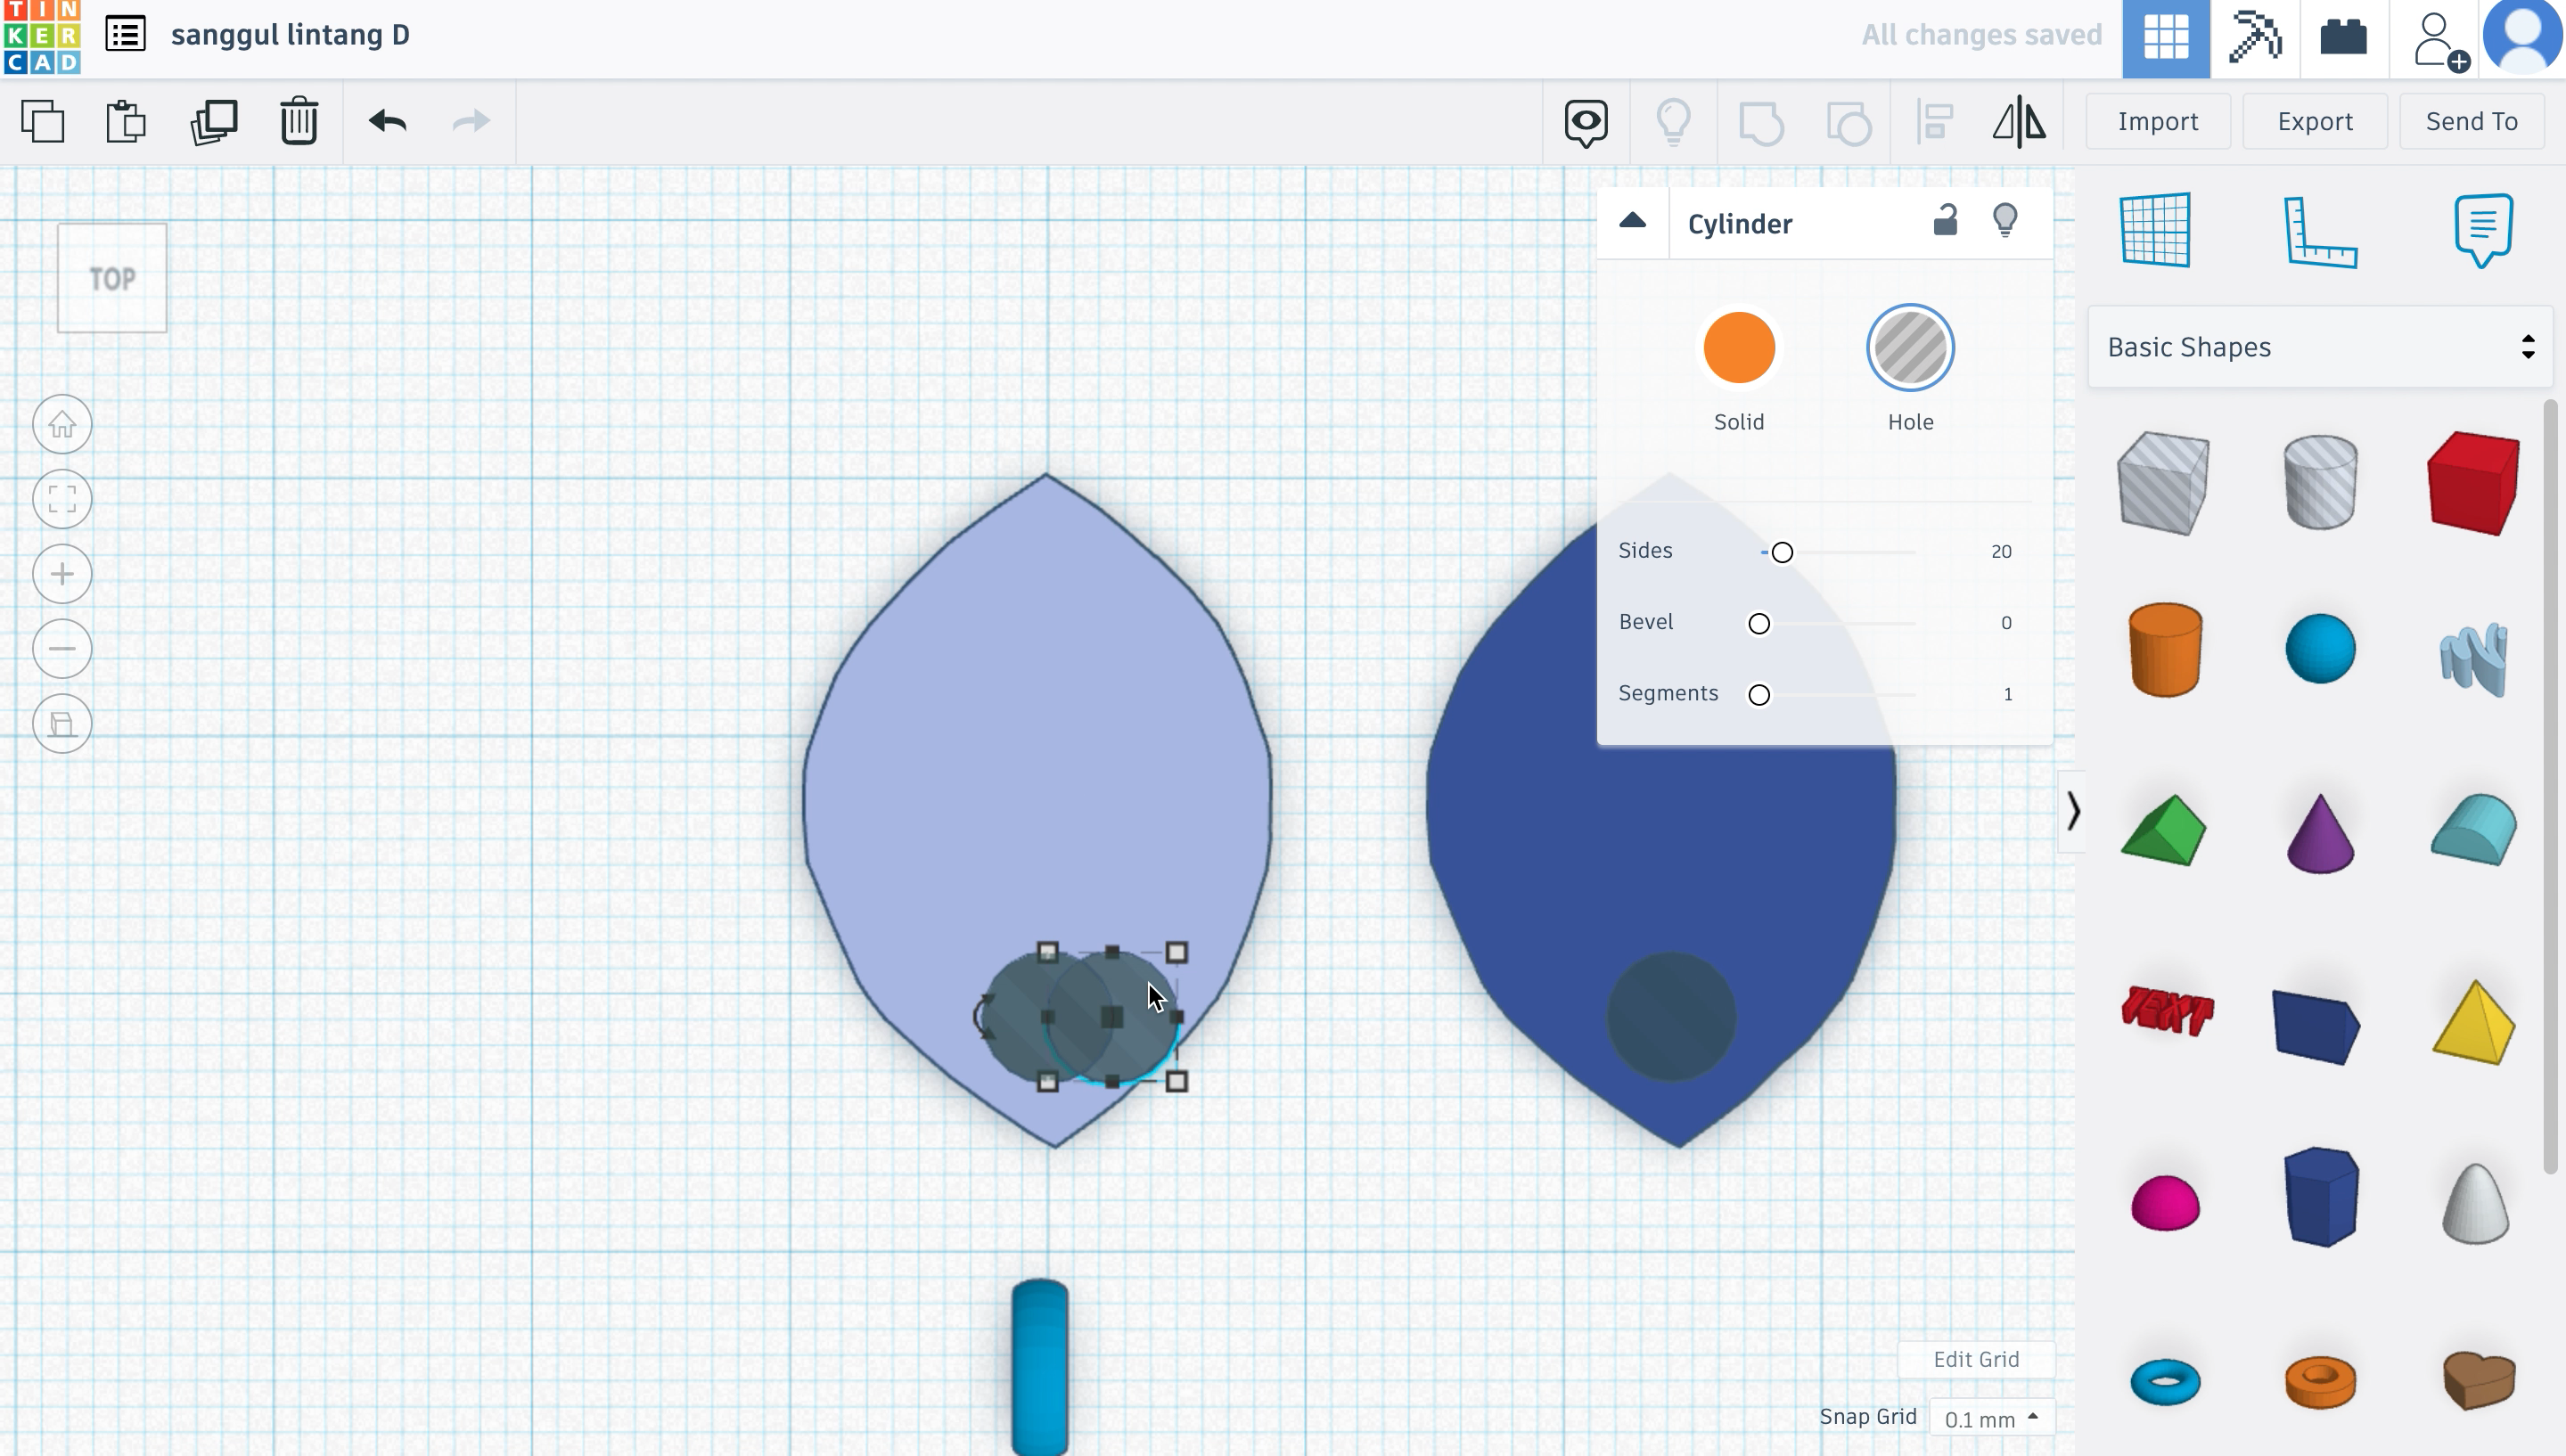Enable Bevel option on cylinder
Image resolution: width=2566 pixels, height=1456 pixels.
coord(1758,622)
